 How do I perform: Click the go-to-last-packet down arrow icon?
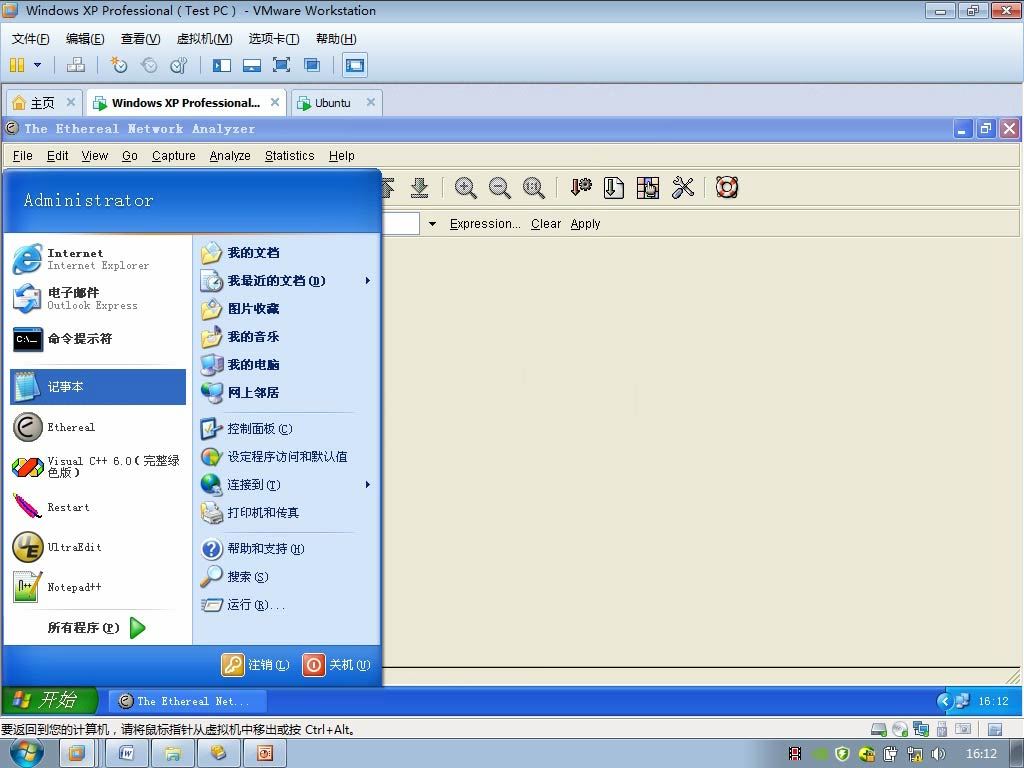pos(419,188)
